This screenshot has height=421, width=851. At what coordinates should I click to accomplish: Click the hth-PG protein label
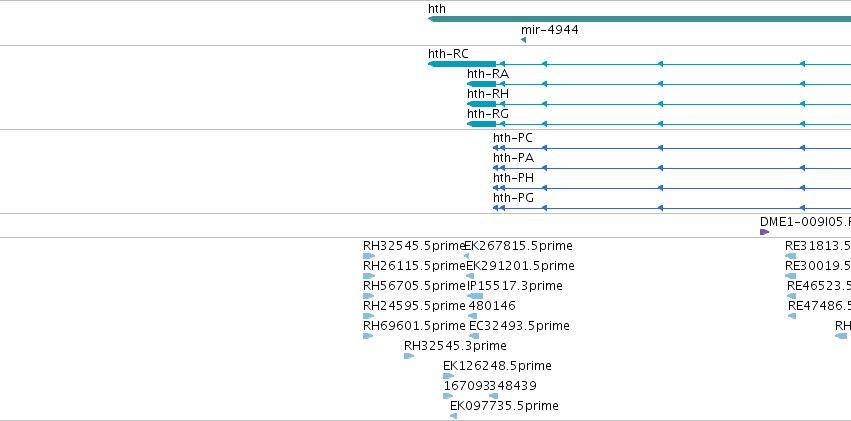pos(513,198)
